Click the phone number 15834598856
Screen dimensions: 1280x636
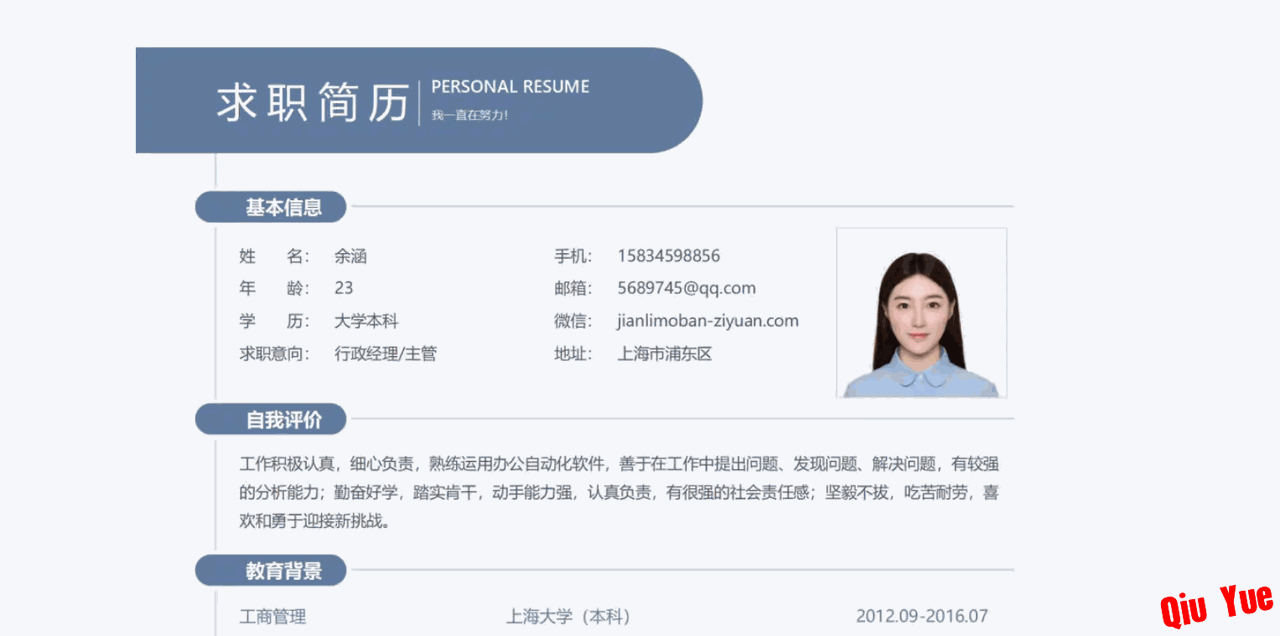(x=668, y=256)
